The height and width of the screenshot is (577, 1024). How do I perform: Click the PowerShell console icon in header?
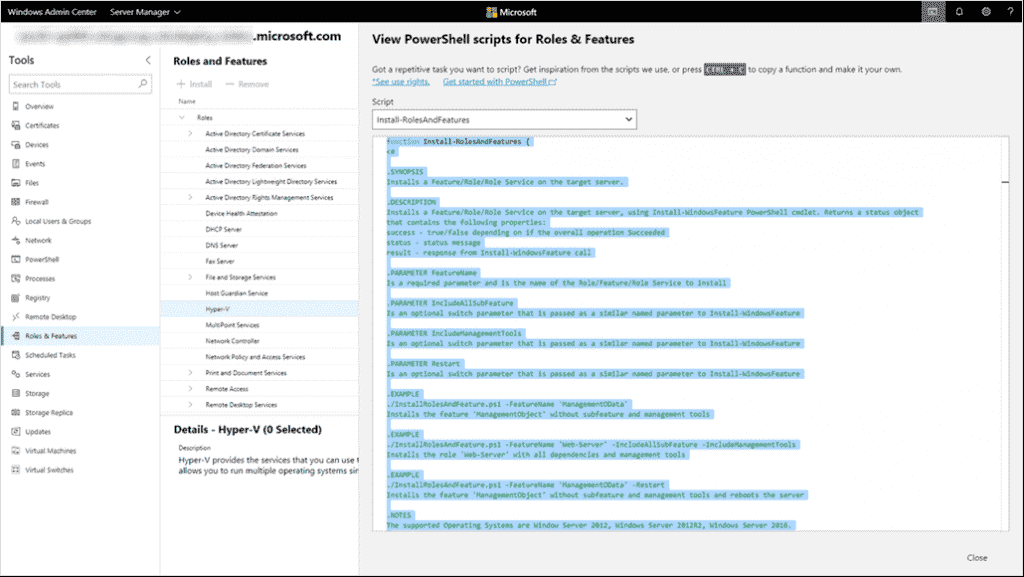pyautogui.click(x=933, y=12)
